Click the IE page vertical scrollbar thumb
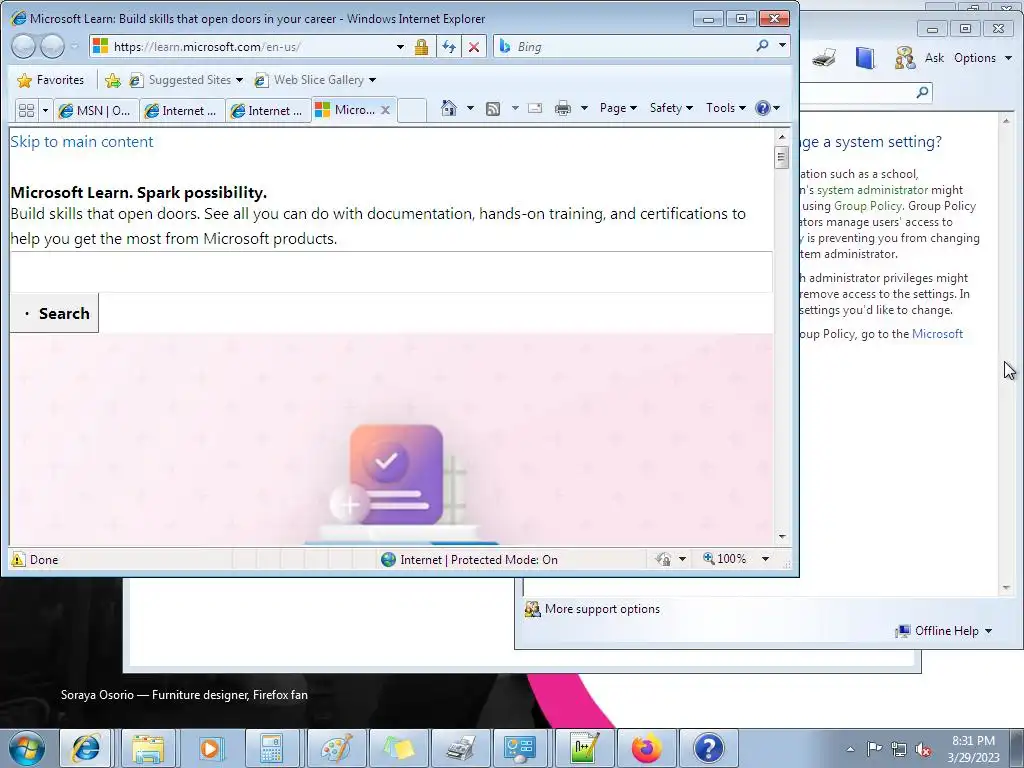The image size is (1024, 768). tap(781, 157)
